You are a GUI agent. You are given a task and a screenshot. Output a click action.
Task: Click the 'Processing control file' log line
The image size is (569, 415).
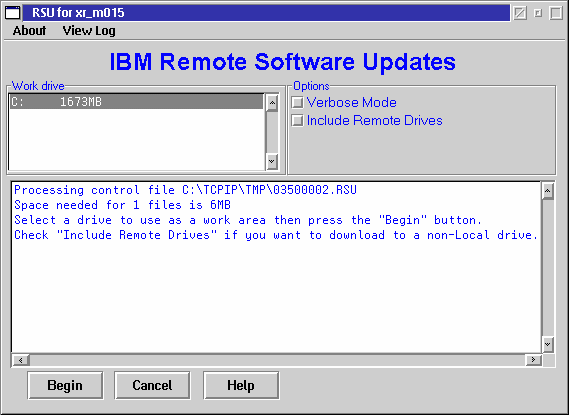pos(185,190)
